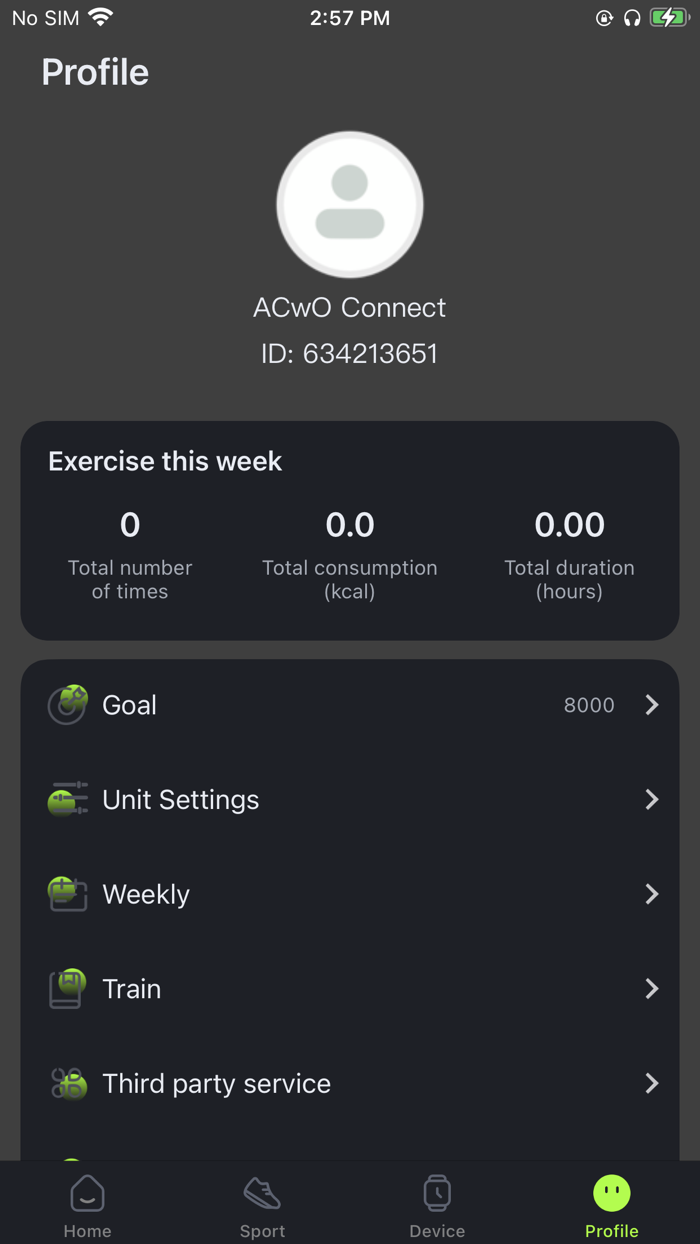Expand the Goal row chevron

pos(651,704)
